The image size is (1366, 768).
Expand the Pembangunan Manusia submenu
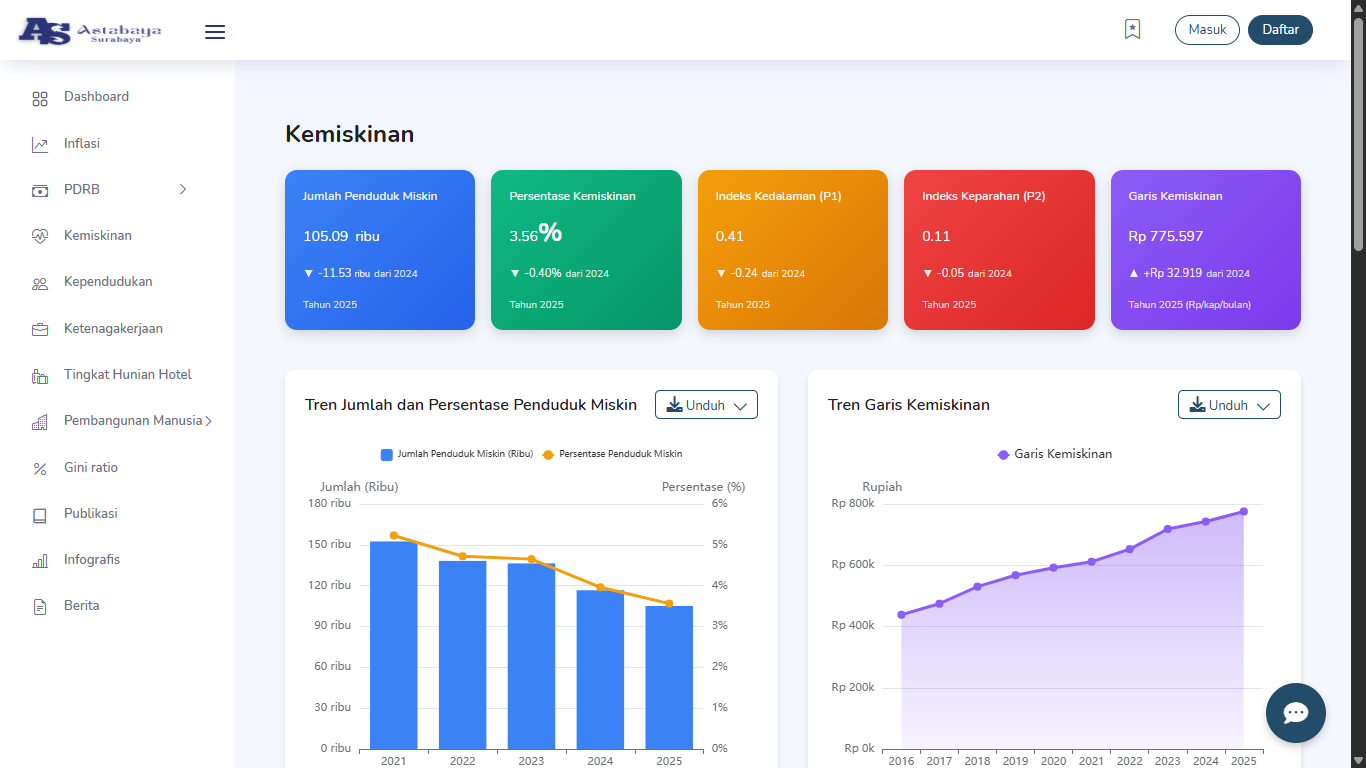click(x=208, y=421)
